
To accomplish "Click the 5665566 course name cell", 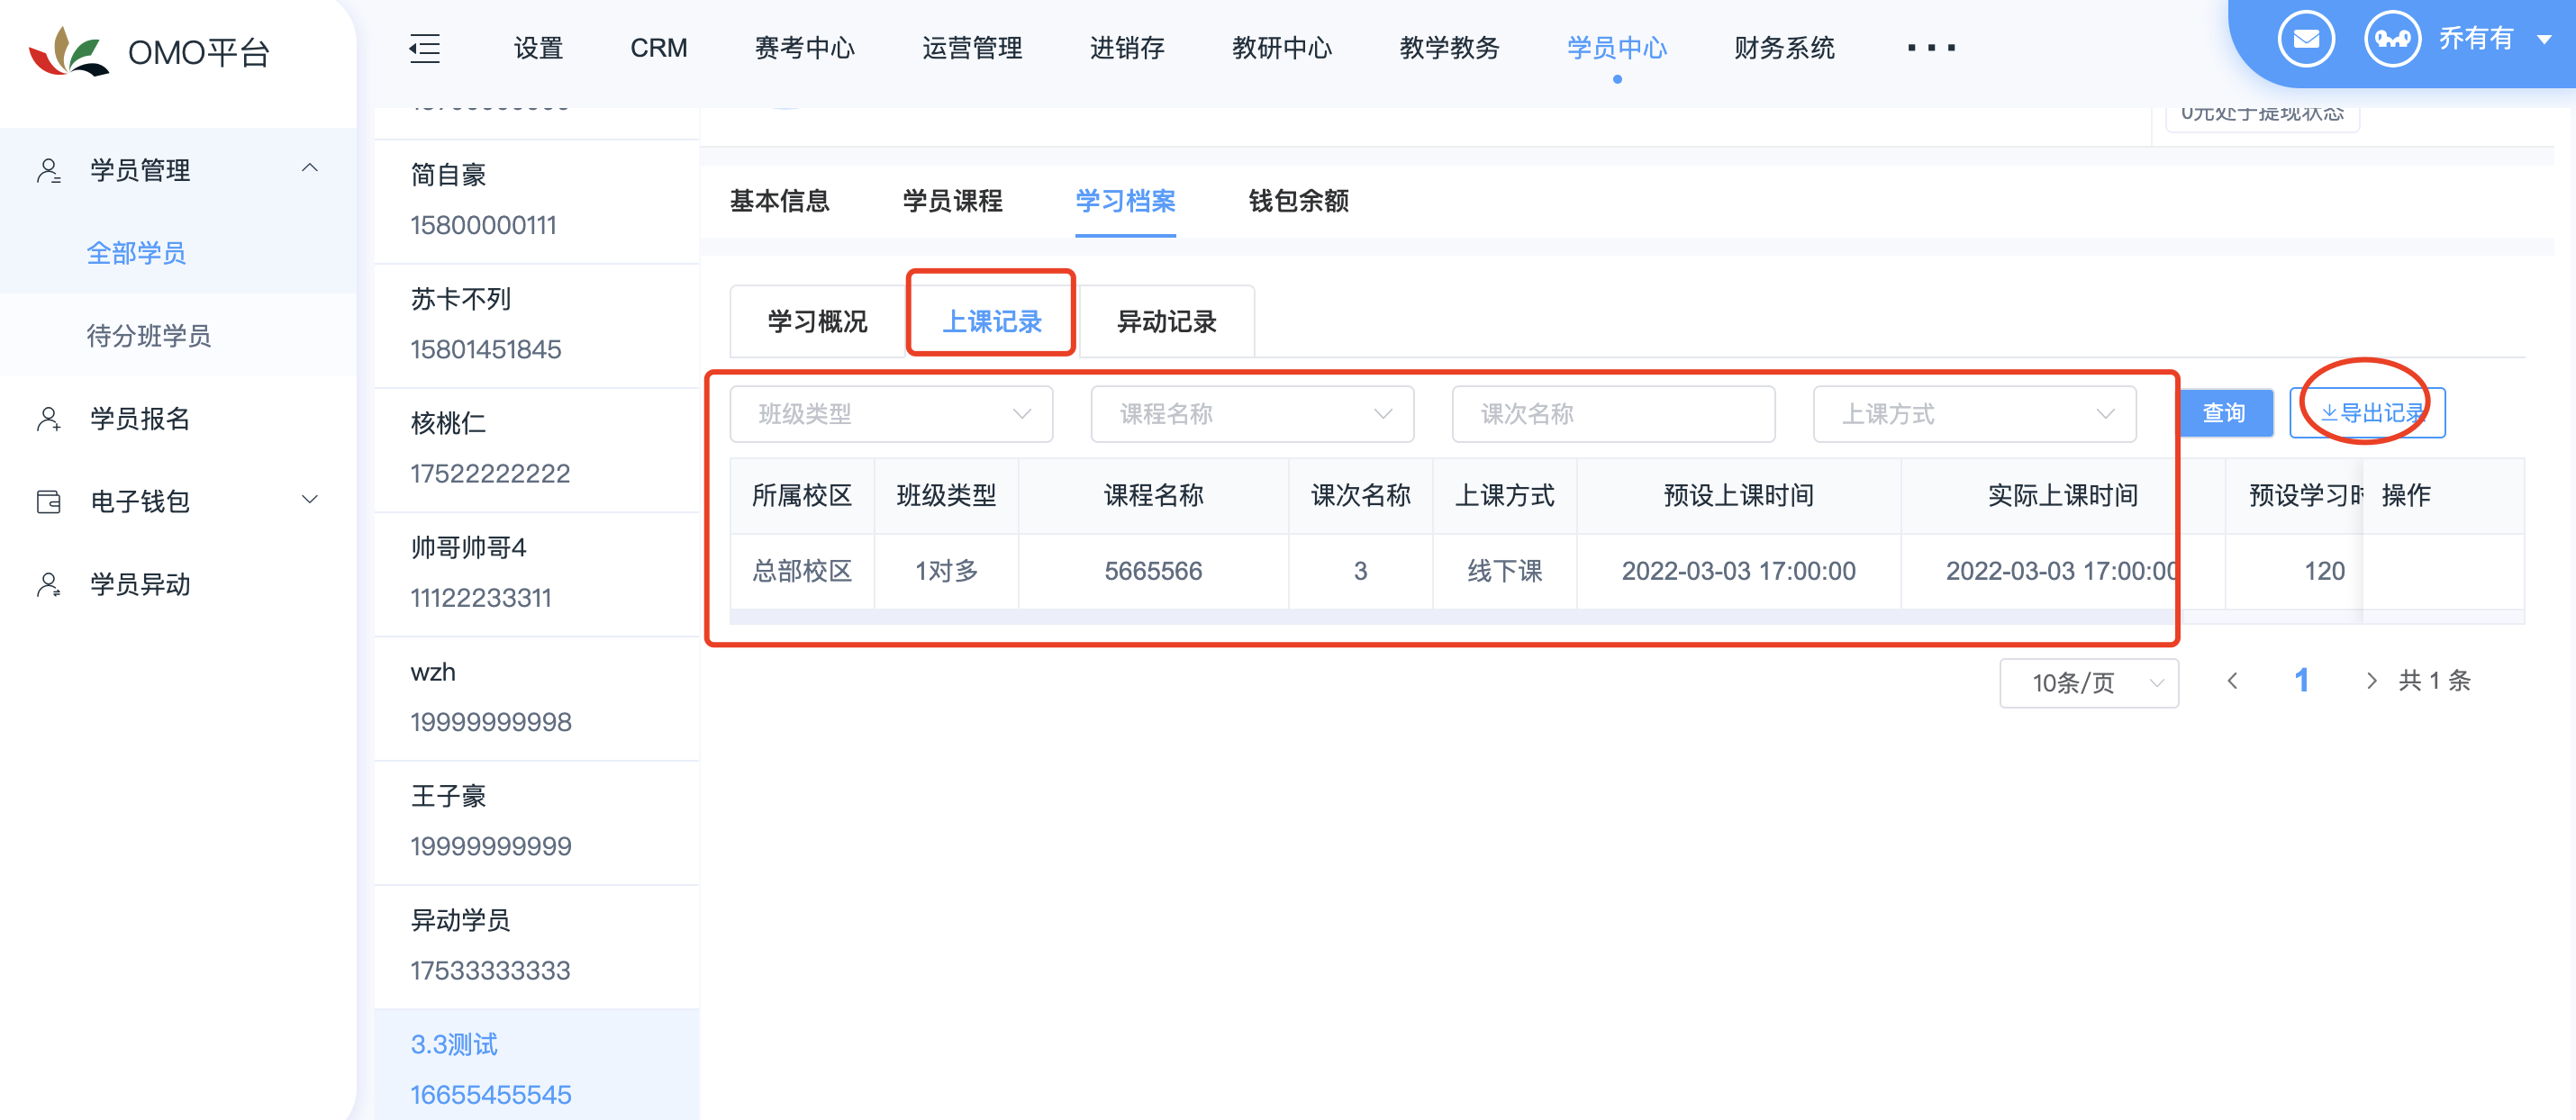I will pos(1153,571).
